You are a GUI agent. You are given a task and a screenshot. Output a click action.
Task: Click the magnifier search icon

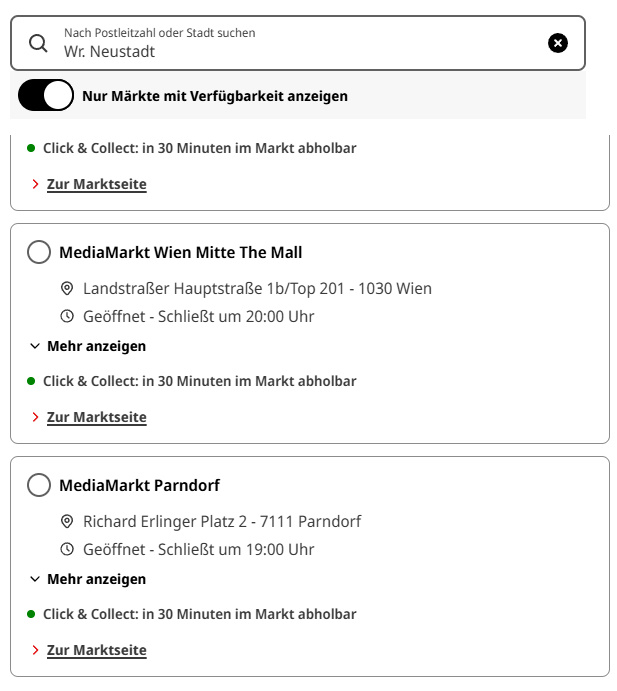38,43
